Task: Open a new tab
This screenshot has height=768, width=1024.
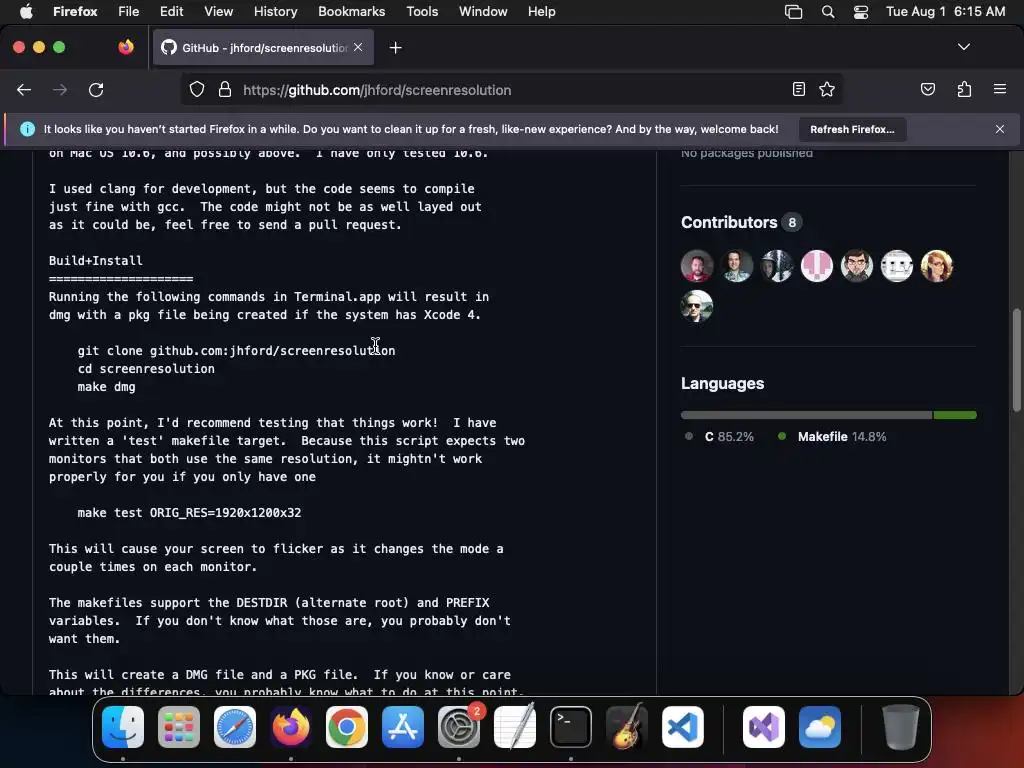Action: coord(395,48)
